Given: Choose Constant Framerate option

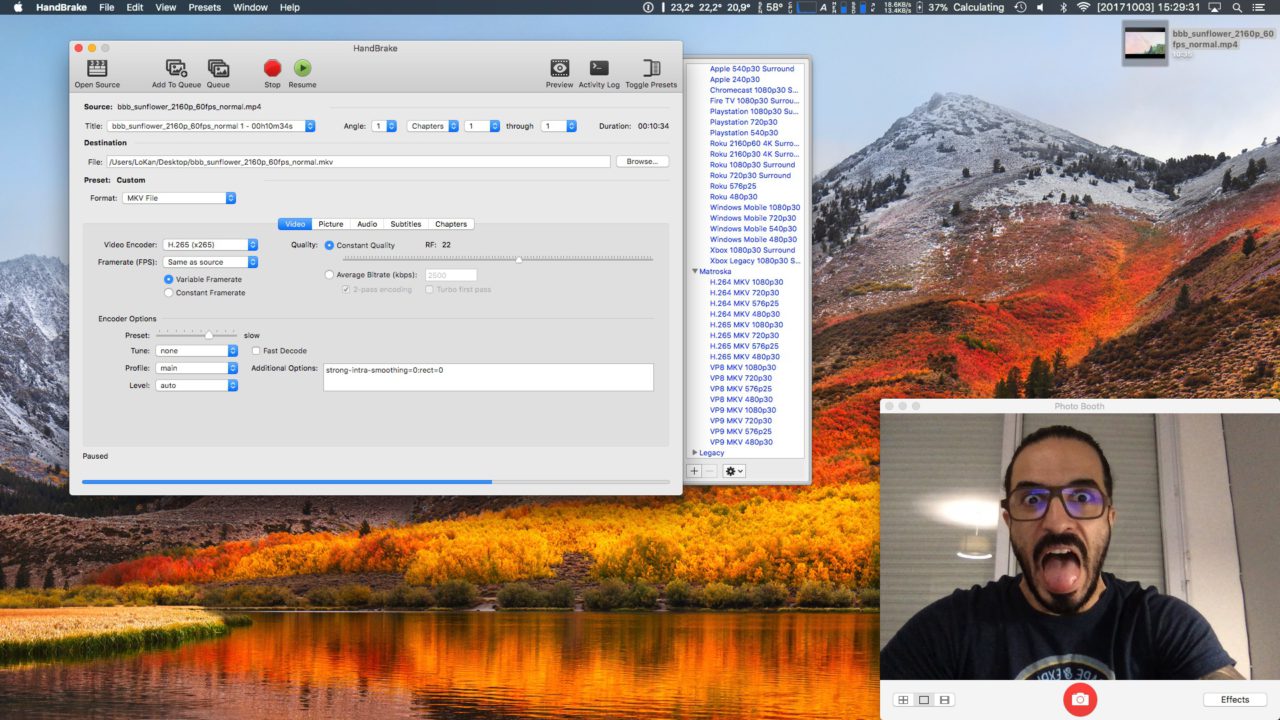Looking at the screenshot, I should (x=169, y=293).
